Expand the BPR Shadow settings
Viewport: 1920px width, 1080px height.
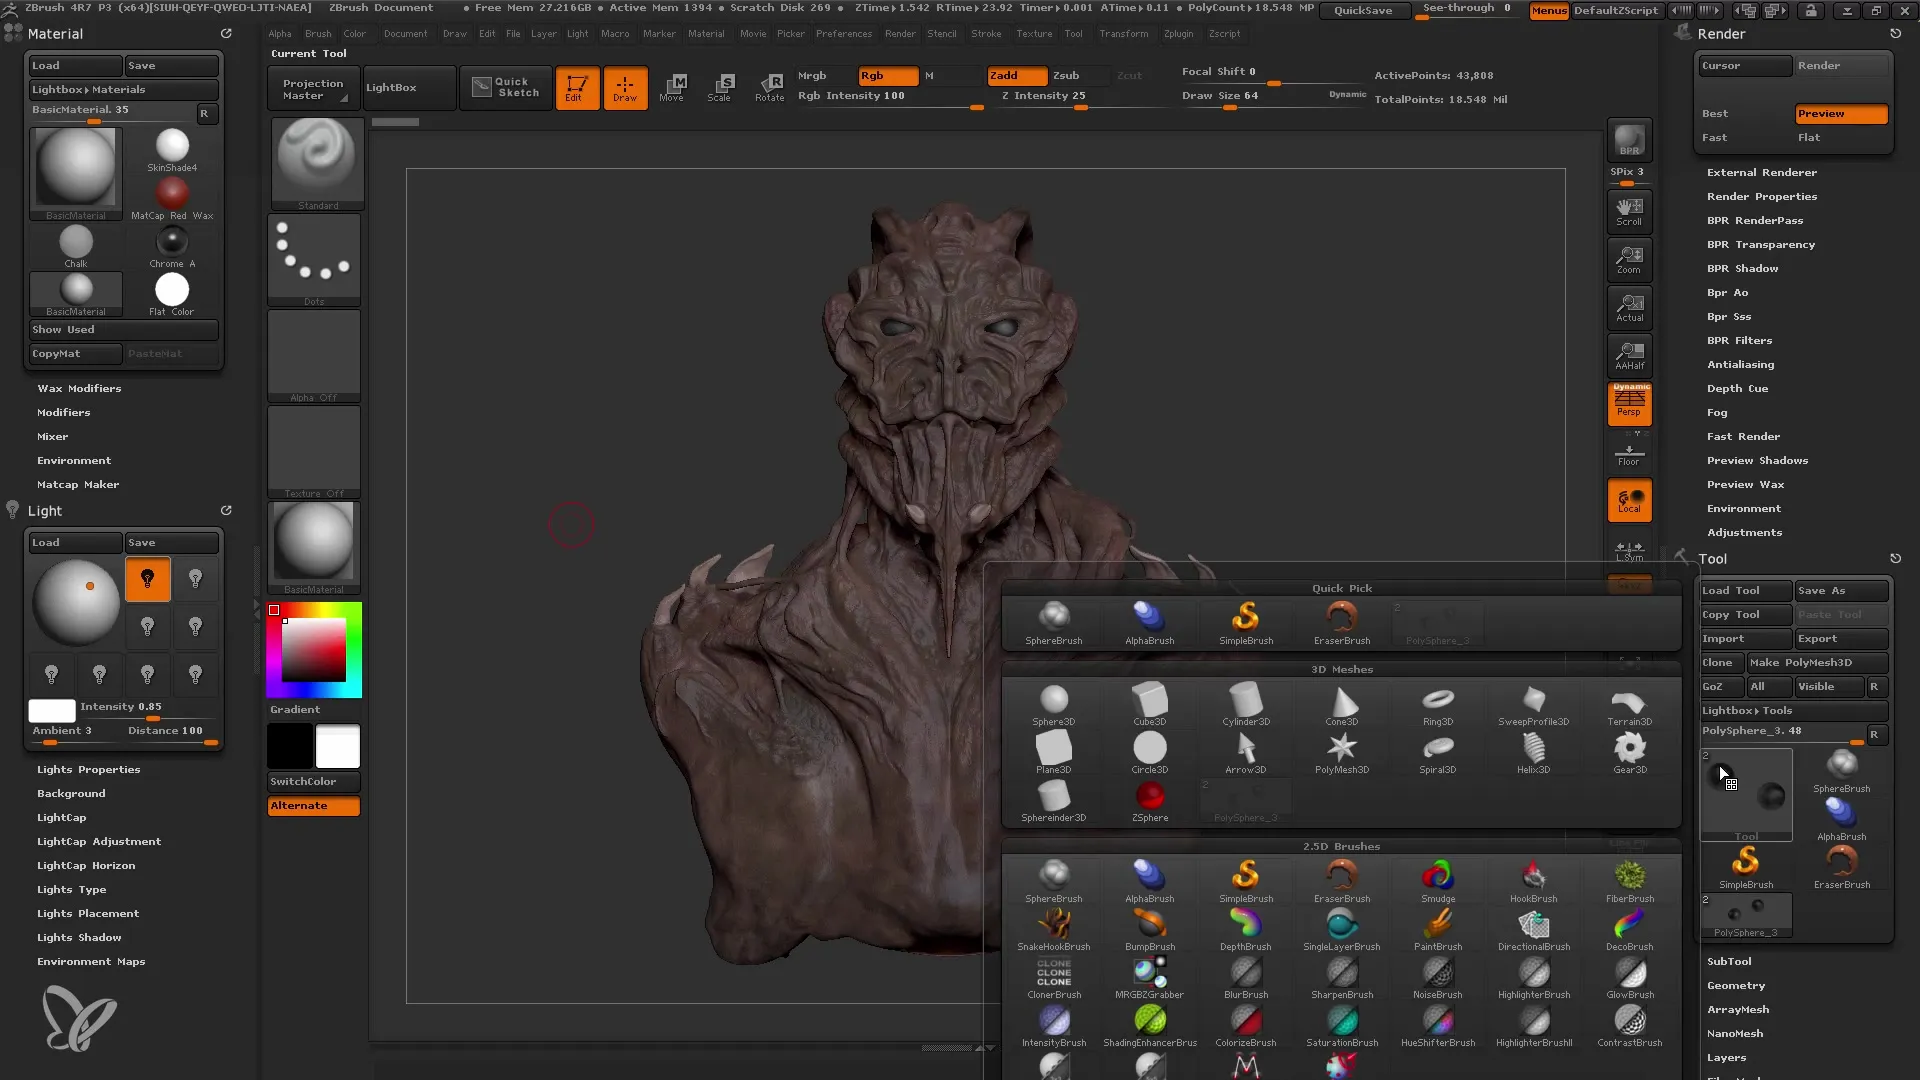pyautogui.click(x=1742, y=268)
